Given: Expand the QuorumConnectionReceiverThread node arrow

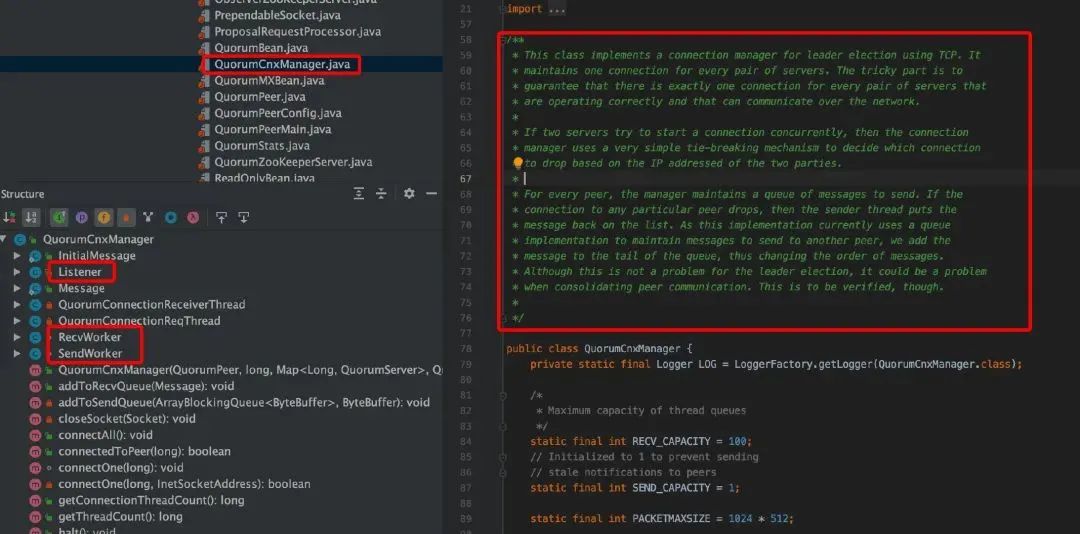Looking at the screenshot, I should [17, 305].
